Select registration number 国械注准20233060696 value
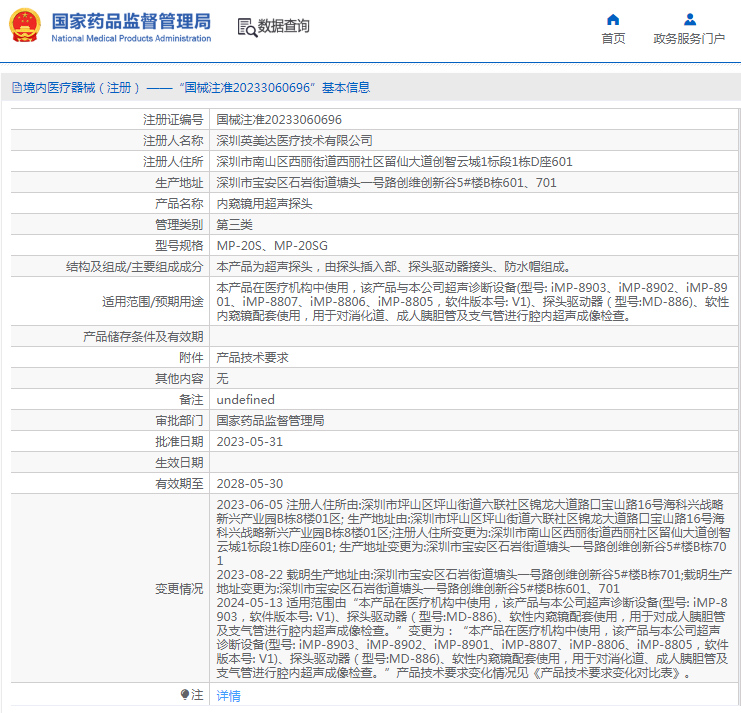 click(x=279, y=120)
